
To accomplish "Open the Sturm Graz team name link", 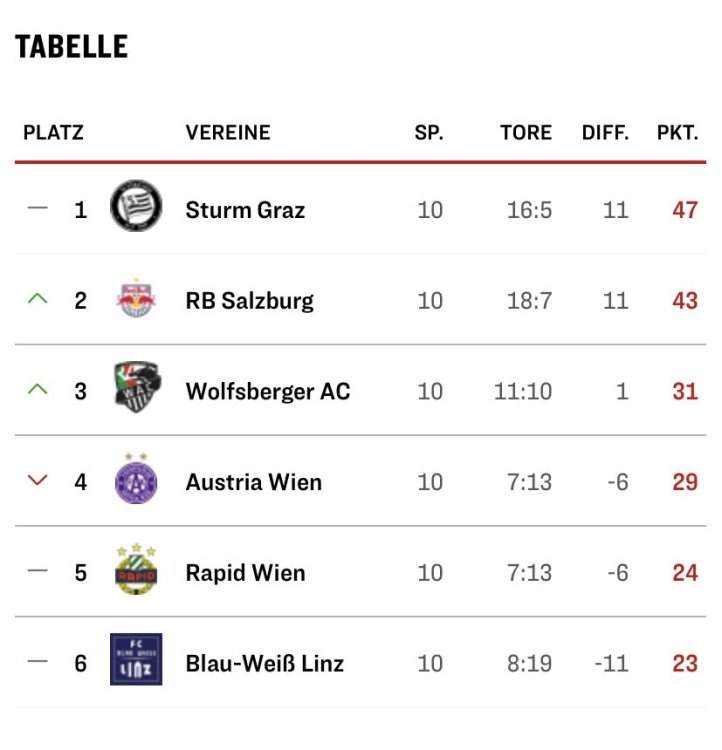I will 245,210.
